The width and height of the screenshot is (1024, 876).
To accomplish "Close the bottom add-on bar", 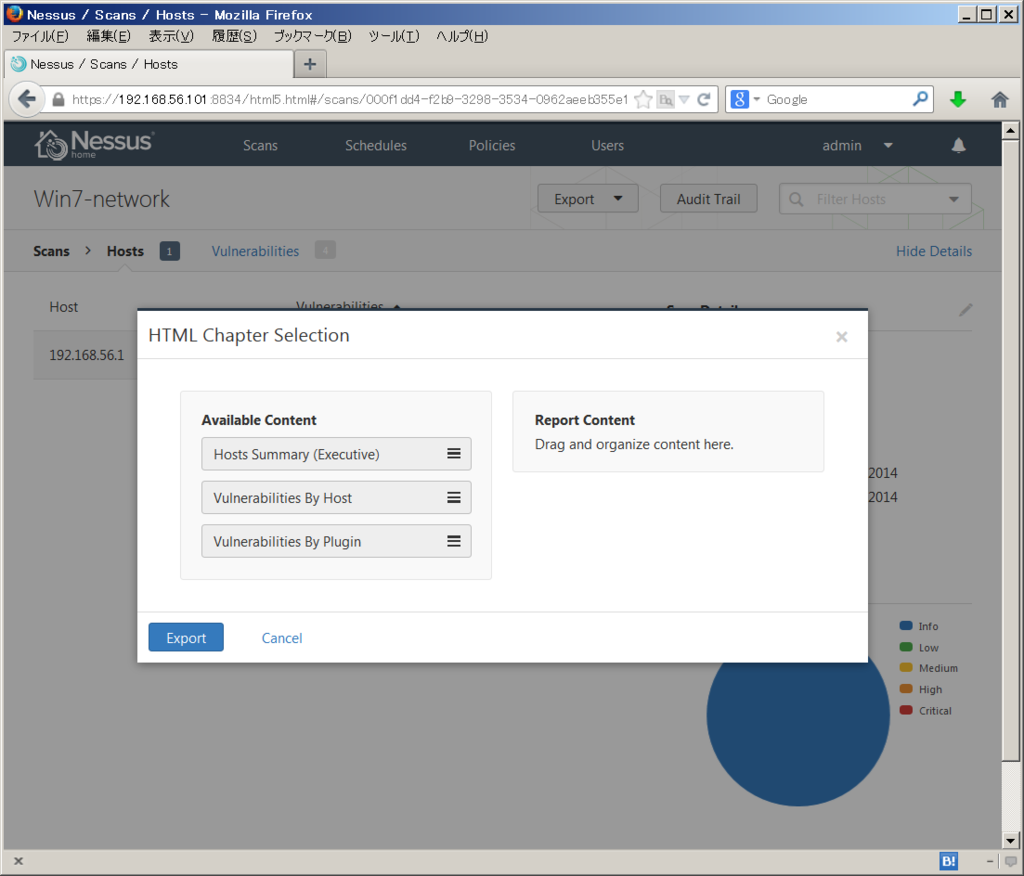I will tap(18, 861).
